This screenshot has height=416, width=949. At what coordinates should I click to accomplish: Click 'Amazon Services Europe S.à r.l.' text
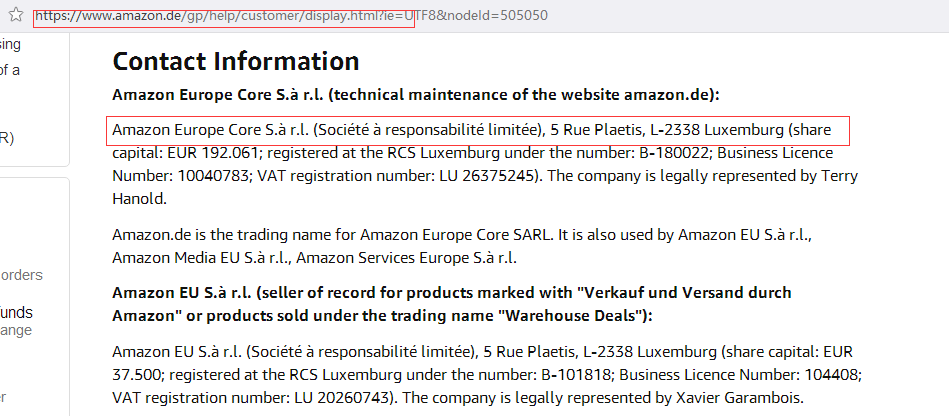click(x=406, y=258)
